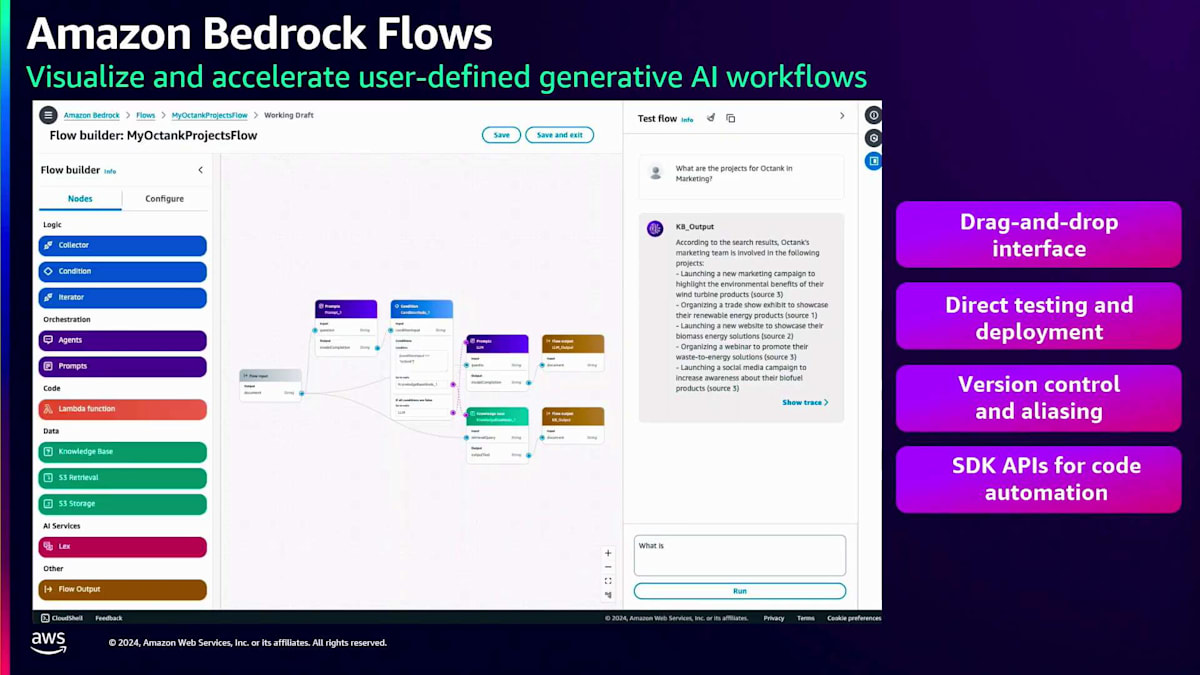Open the Flow builder Info link
Viewport: 1200px width, 675px height.
[110, 171]
